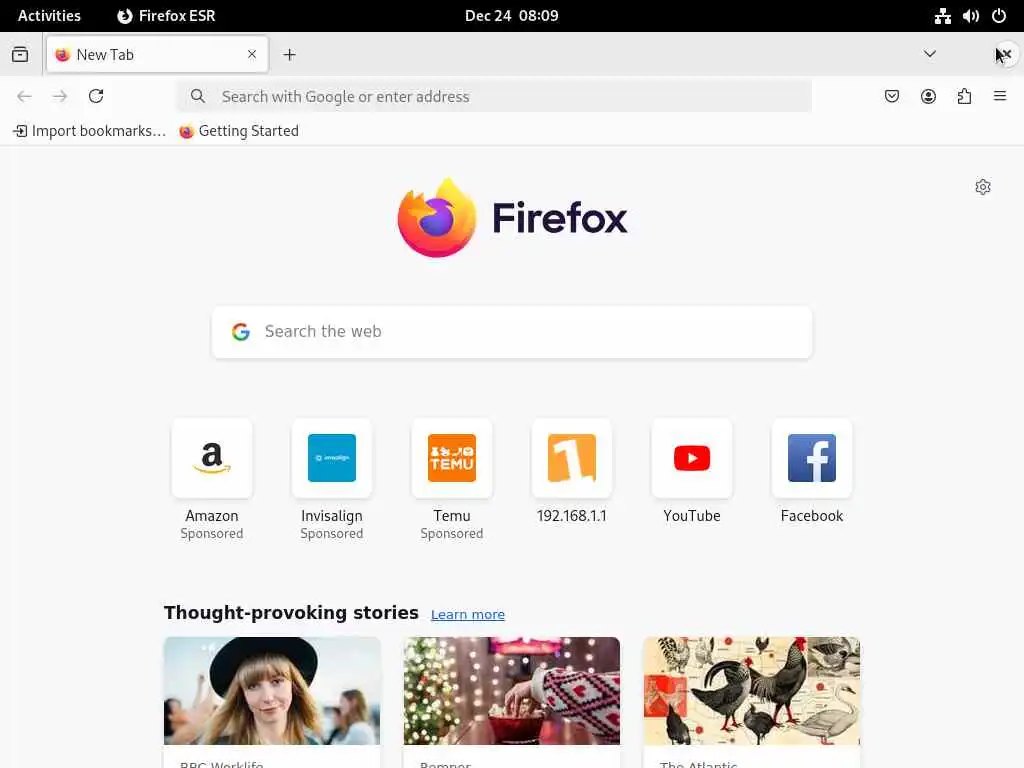This screenshot has width=1024, height=768.
Task: Open the Getting Started bookmark
Action: [x=239, y=131]
